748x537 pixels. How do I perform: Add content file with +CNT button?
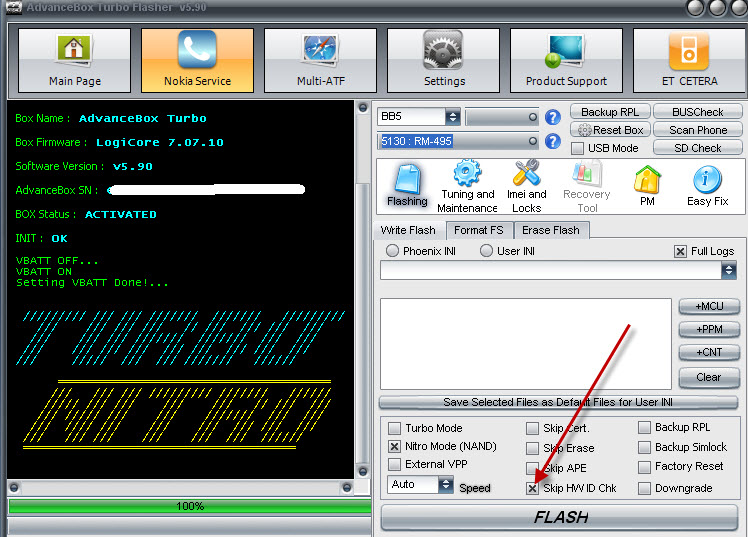(x=709, y=352)
